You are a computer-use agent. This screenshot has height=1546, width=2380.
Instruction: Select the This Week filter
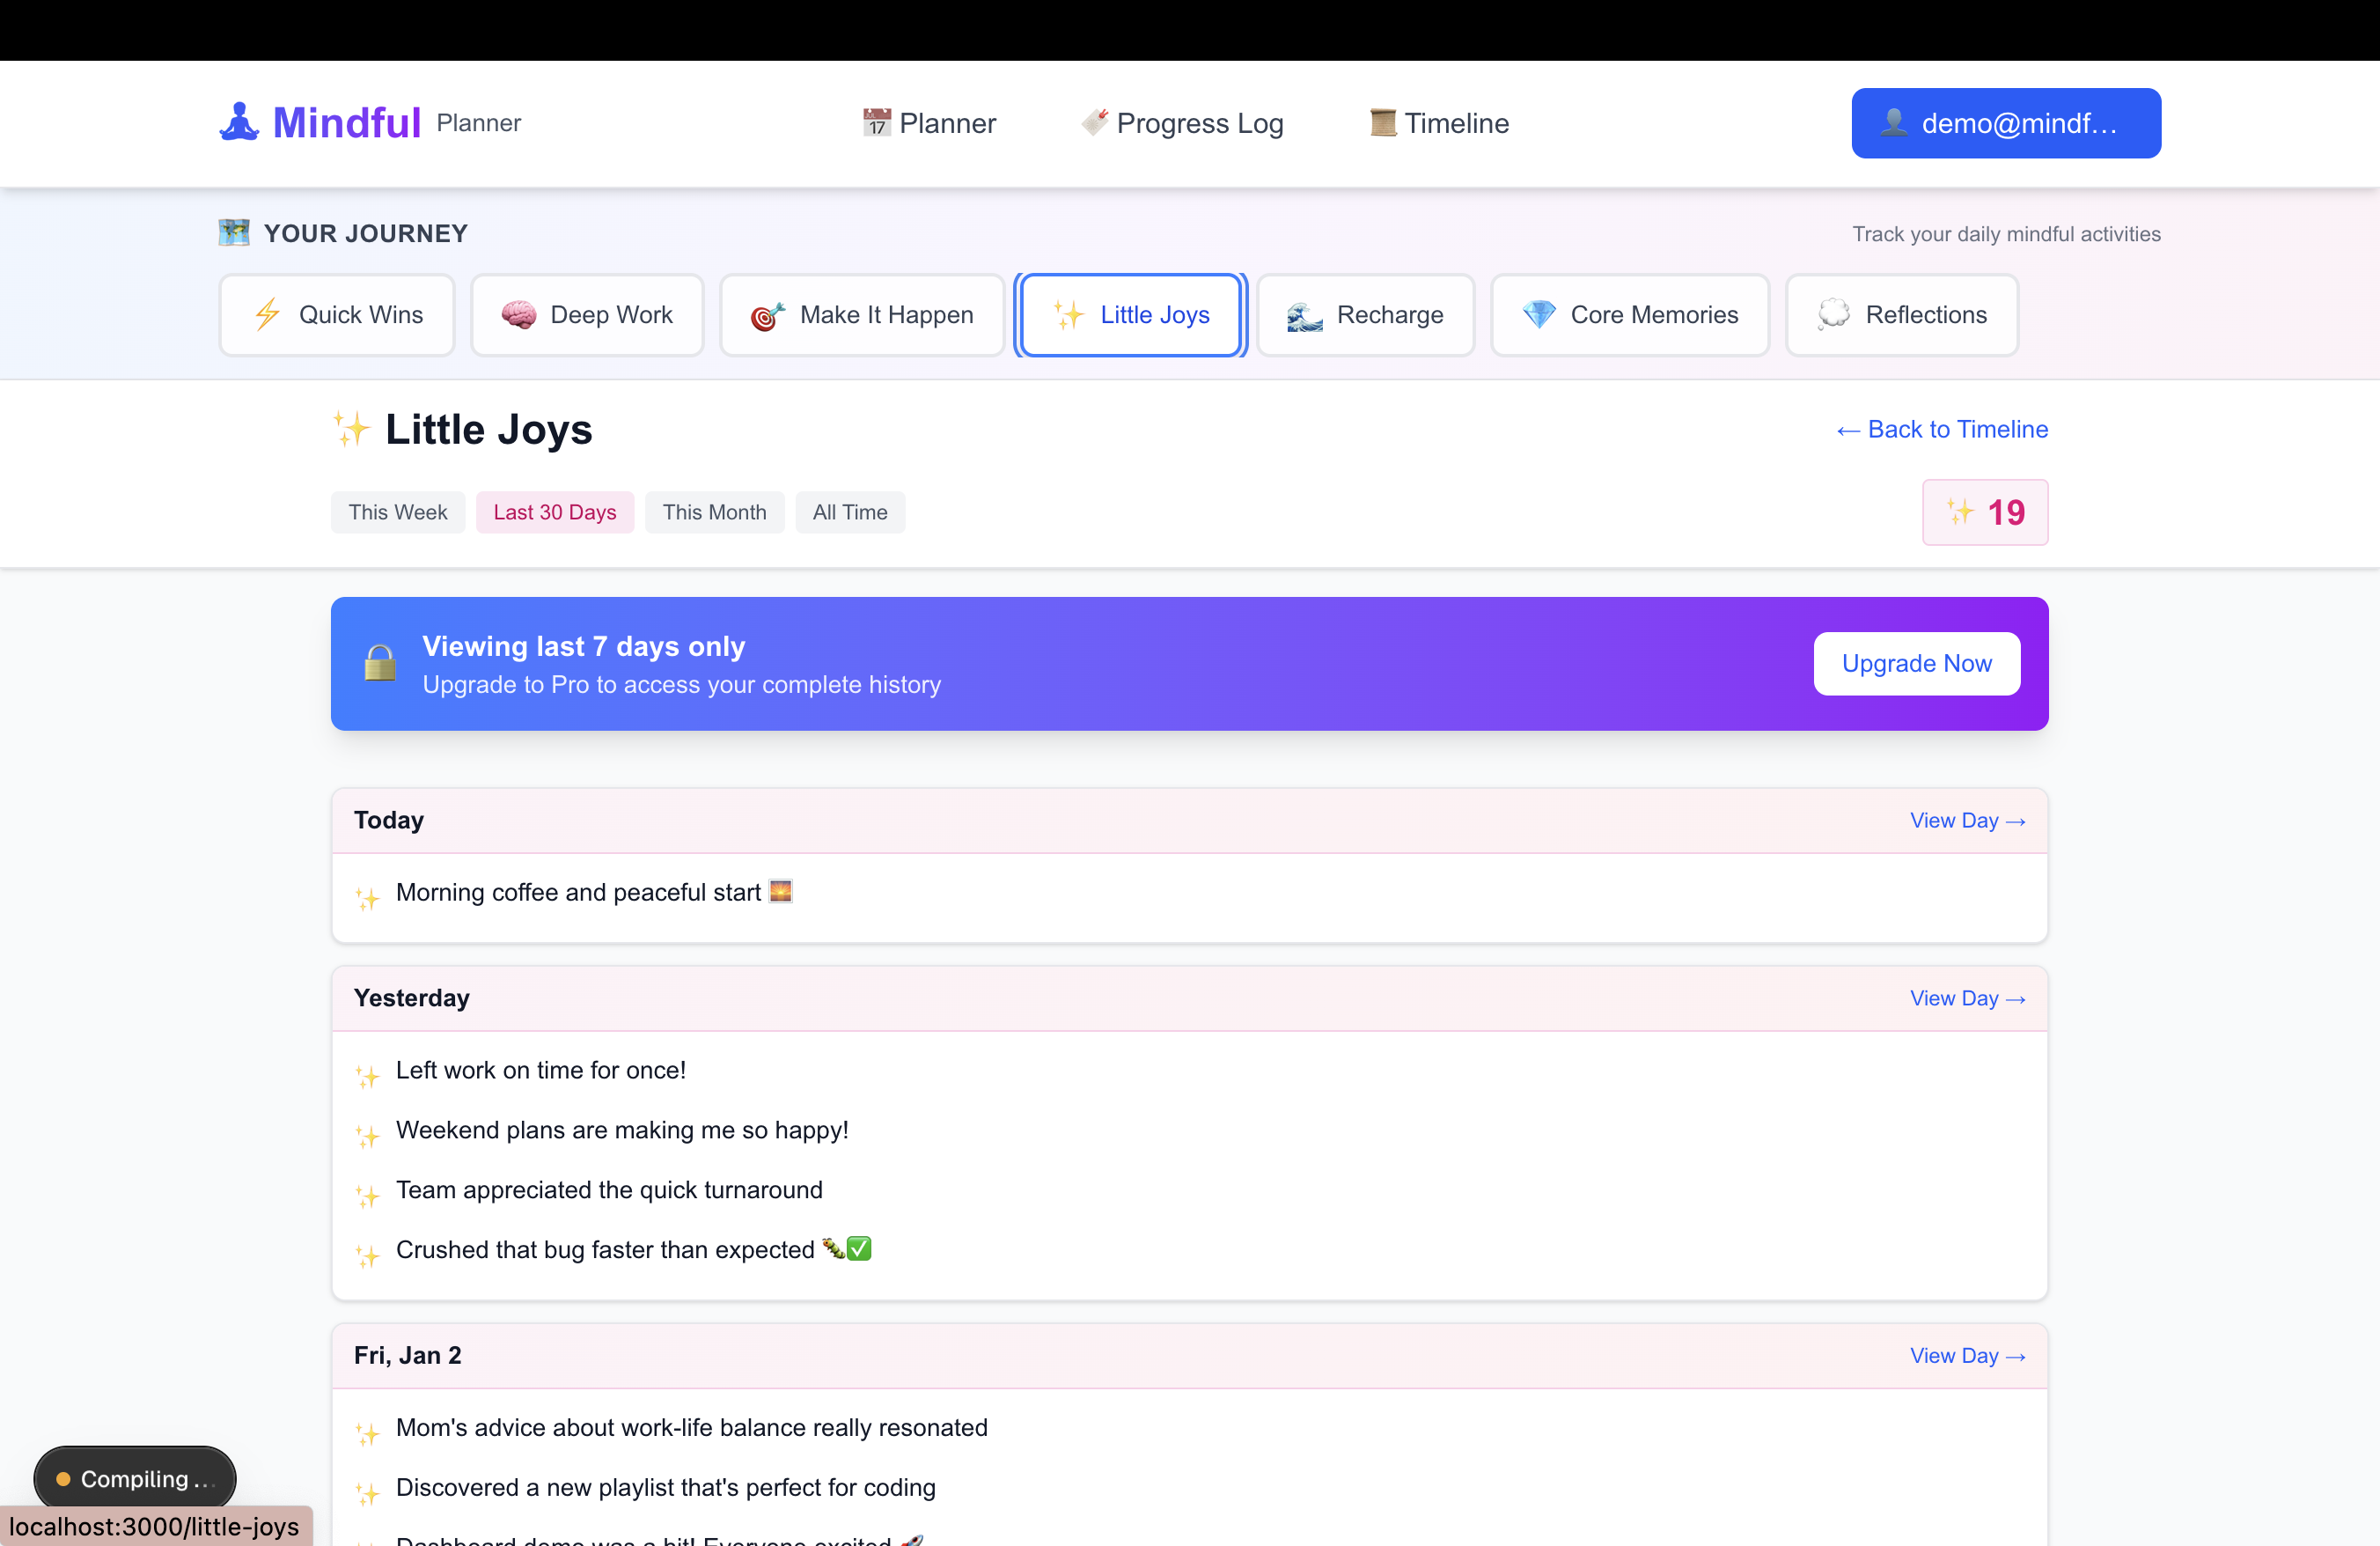[397, 512]
